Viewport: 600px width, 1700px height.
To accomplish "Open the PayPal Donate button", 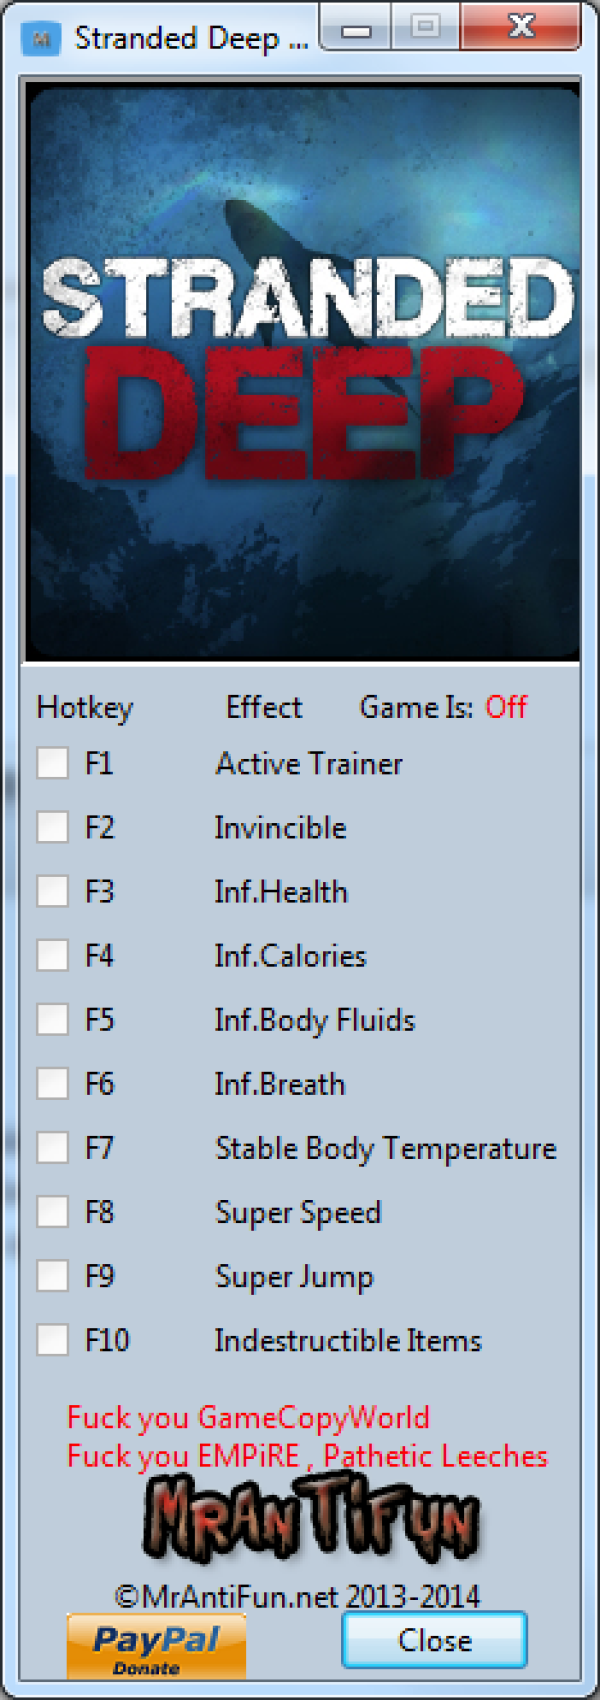I will tap(156, 1647).
